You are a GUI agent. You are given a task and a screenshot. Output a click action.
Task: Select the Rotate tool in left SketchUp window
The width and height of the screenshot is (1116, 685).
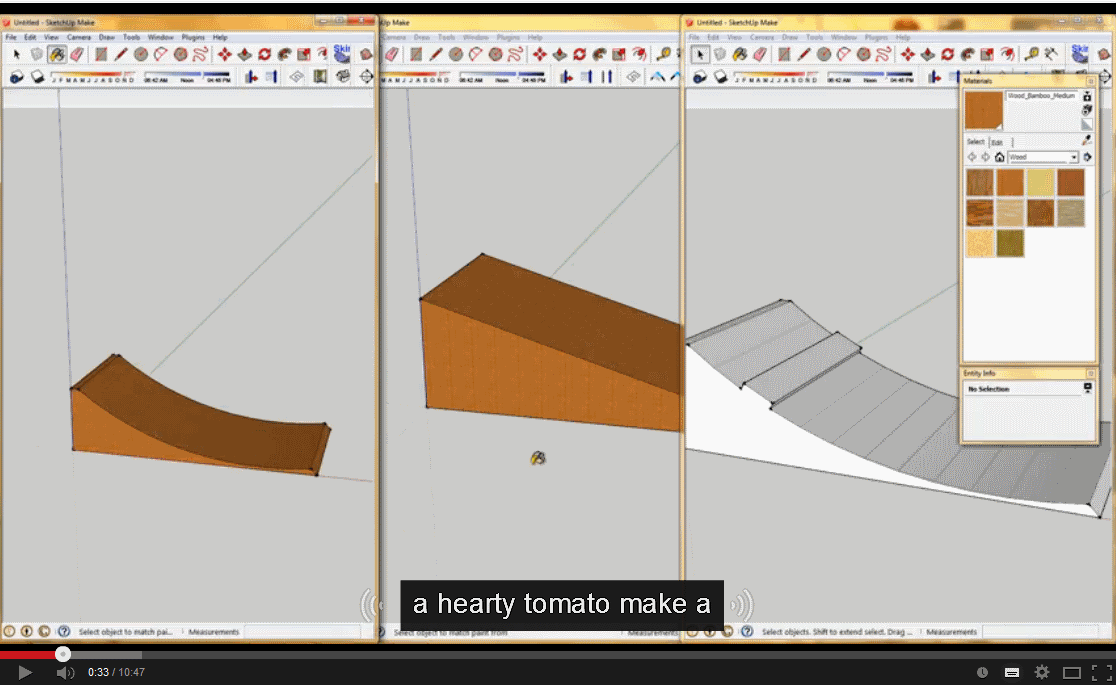pyautogui.click(x=264, y=54)
